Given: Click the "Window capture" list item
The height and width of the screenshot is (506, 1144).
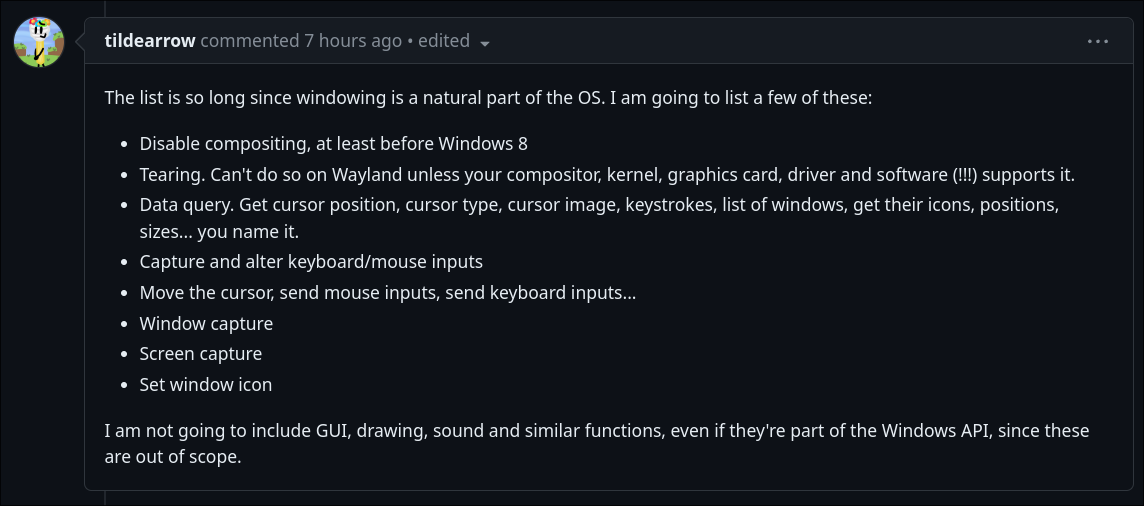Looking at the screenshot, I should [206, 323].
